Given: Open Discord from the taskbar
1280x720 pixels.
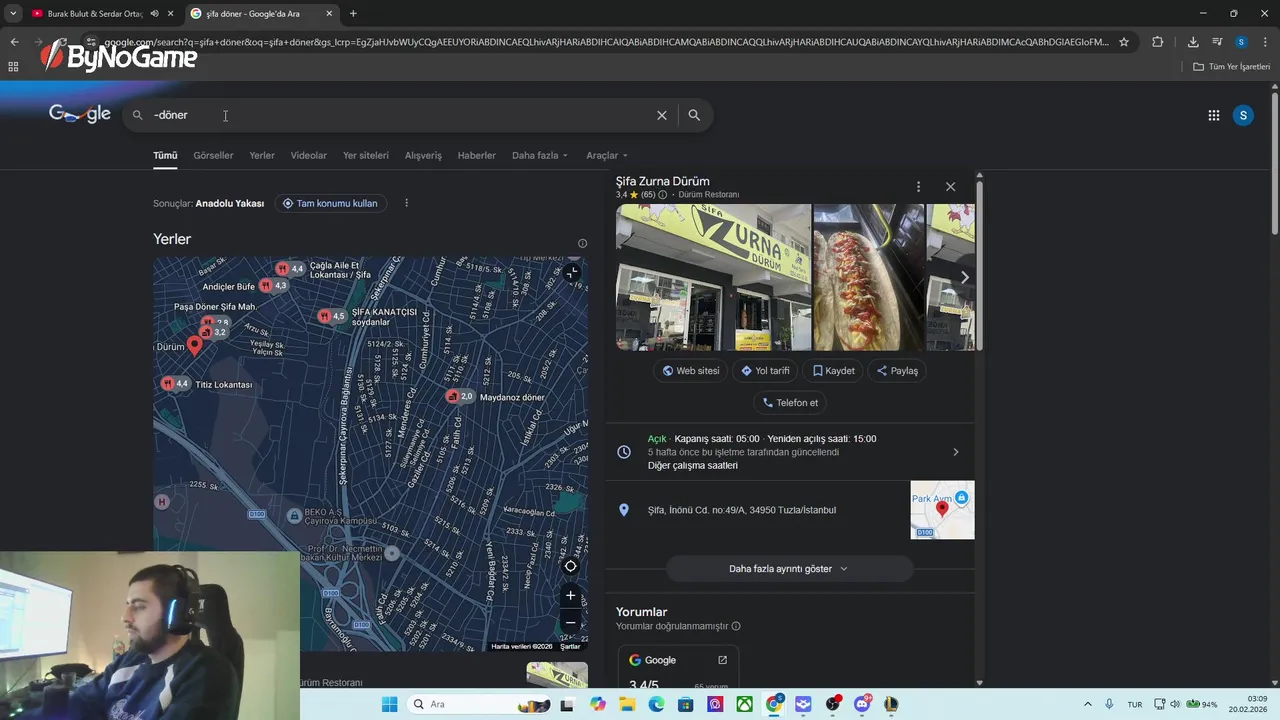Looking at the screenshot, I should pos(862,704).
